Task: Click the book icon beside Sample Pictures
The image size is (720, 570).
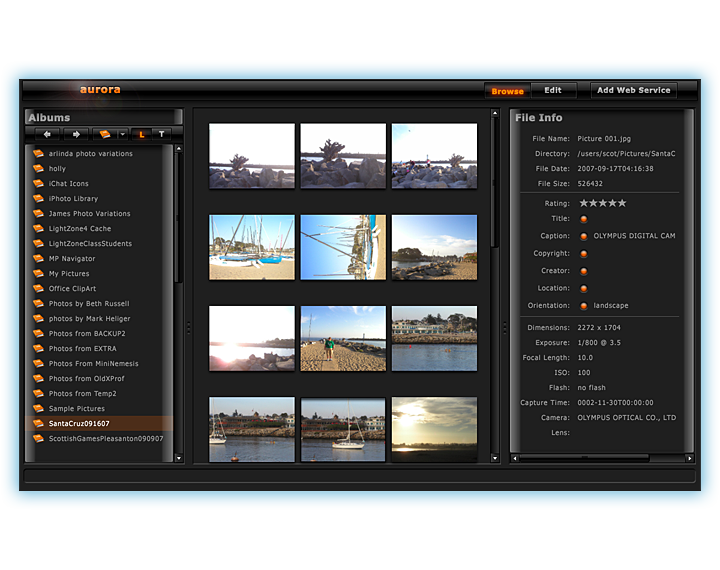Action: click(38, 409)
